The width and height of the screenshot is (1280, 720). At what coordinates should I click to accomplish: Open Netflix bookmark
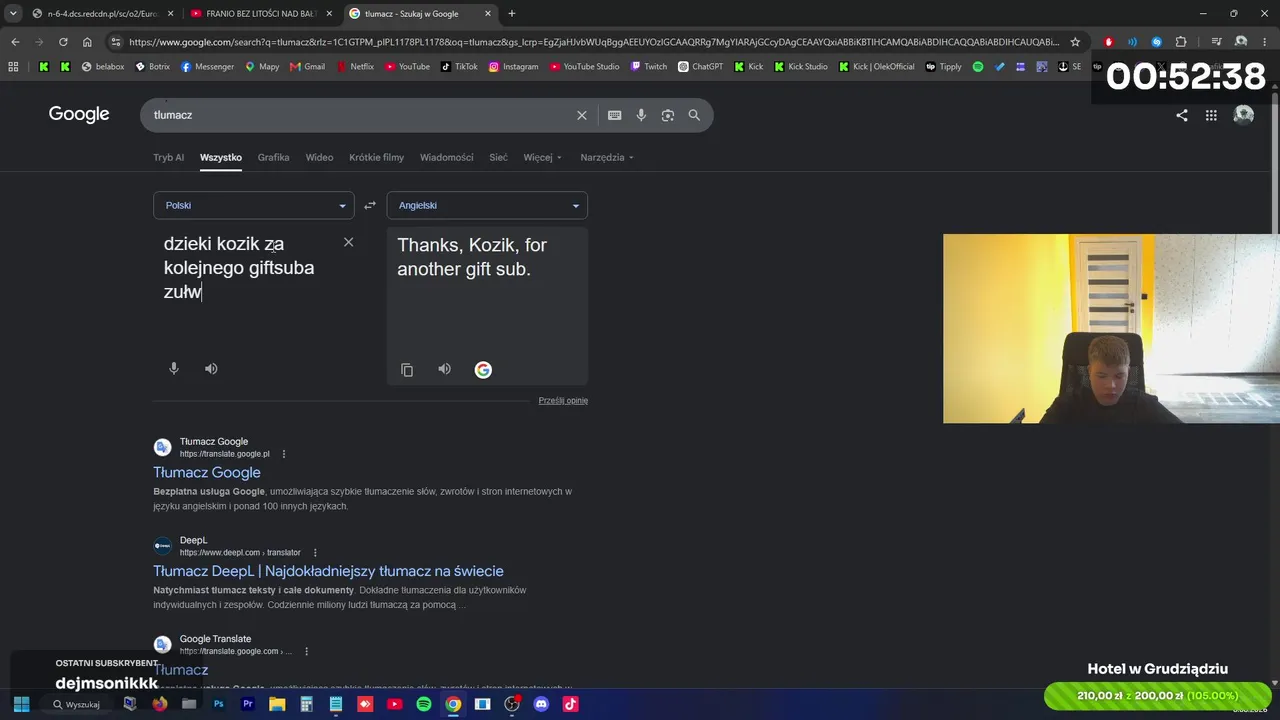point(355,67)
